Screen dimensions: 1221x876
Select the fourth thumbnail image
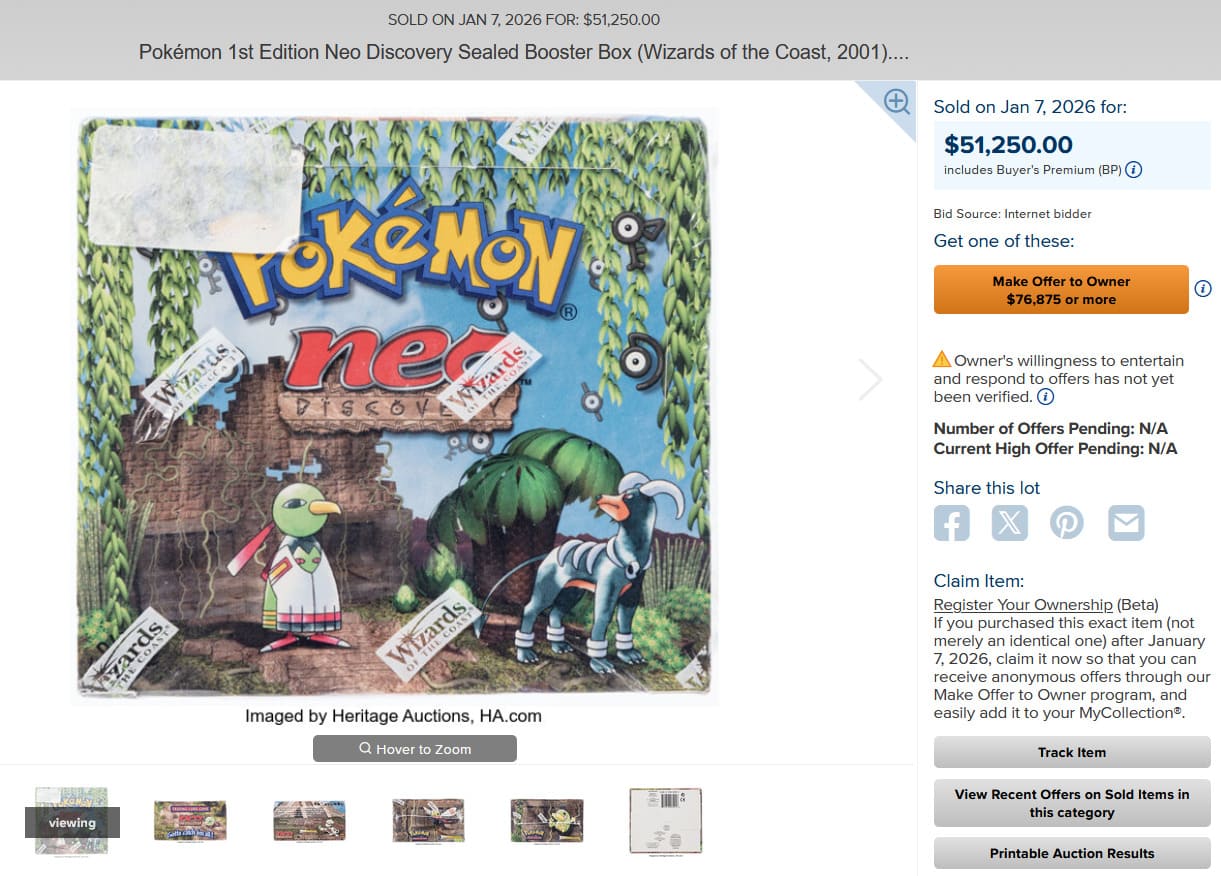coord(428,821)
